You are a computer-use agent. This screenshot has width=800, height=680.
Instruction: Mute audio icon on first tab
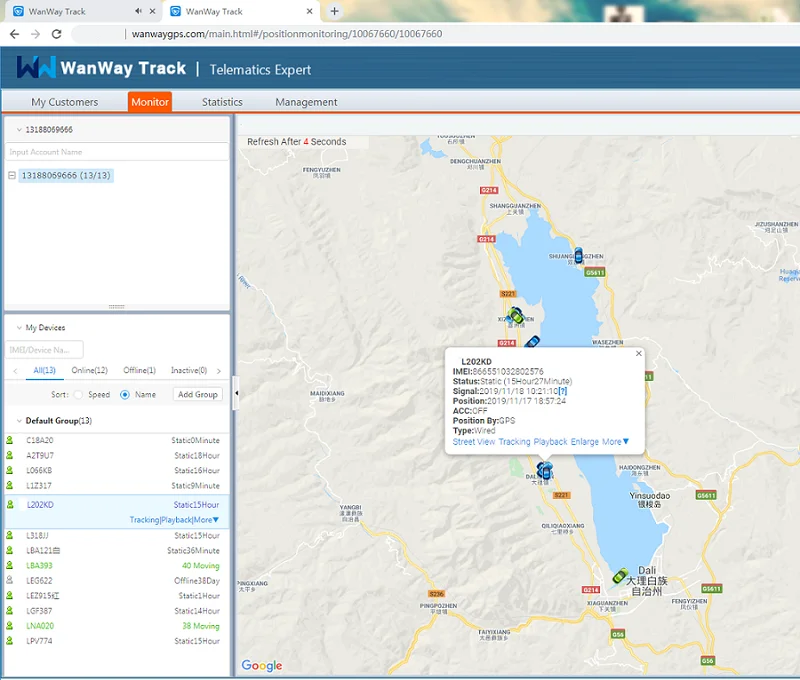138,11
